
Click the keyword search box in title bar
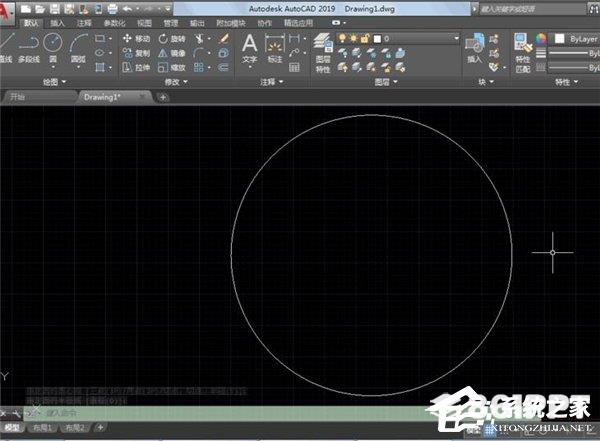click(533, 9)
